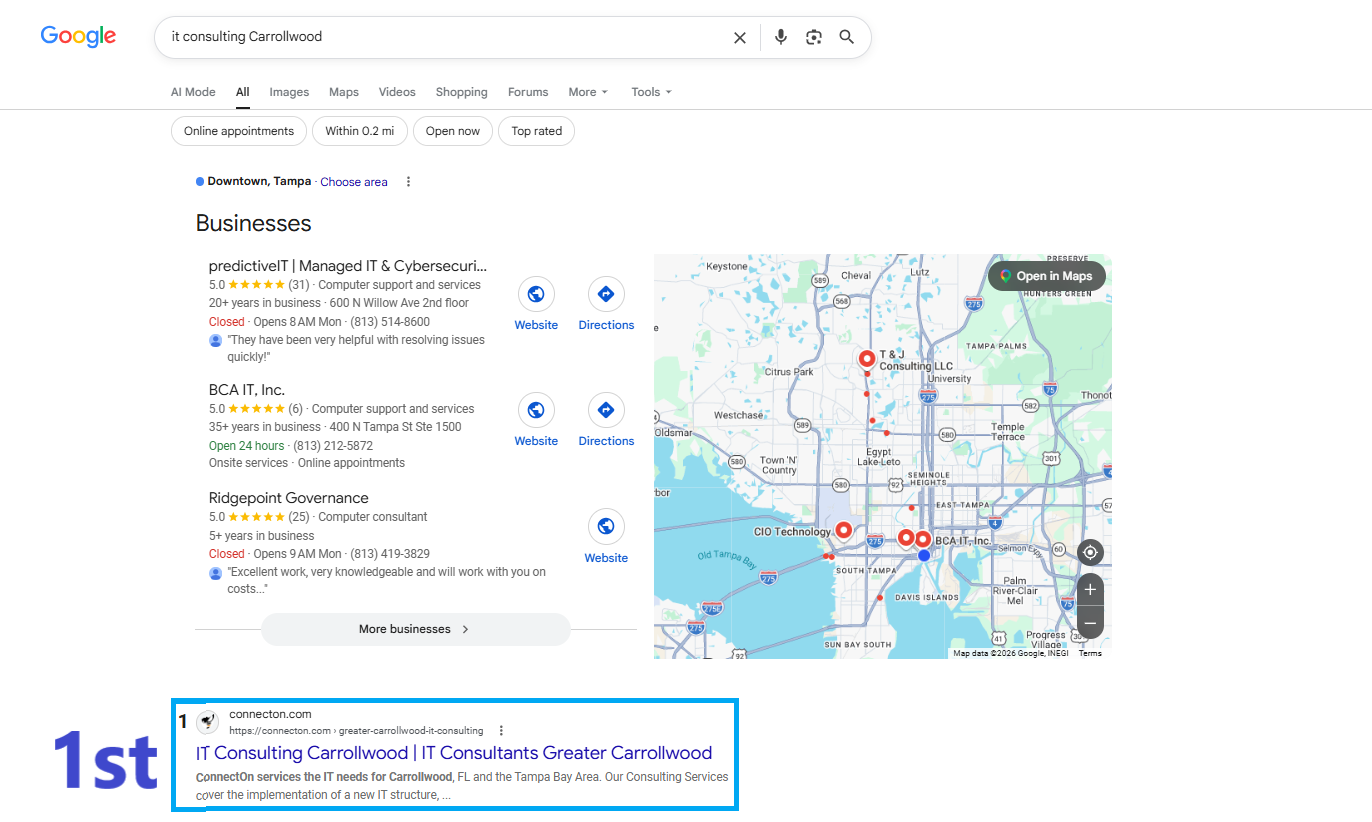
Task: Click the connecton.com site name
Action: [270, 714]
